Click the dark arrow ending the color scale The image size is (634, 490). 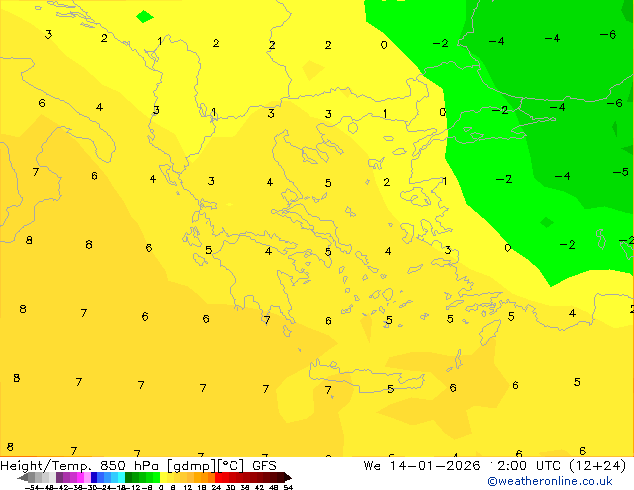(x=288, y=477)
